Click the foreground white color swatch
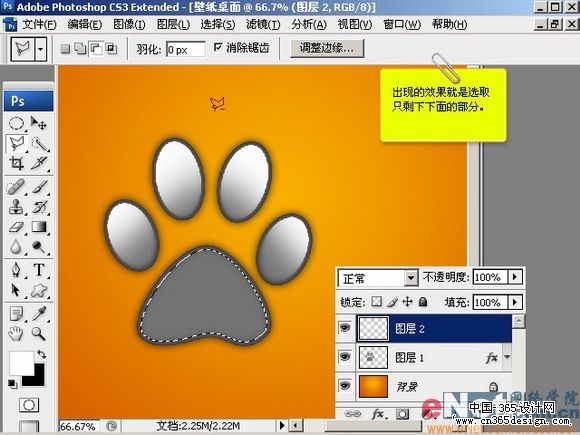Image resolution: width=580 pixels, height=435 pixels. tap(21, 362)
